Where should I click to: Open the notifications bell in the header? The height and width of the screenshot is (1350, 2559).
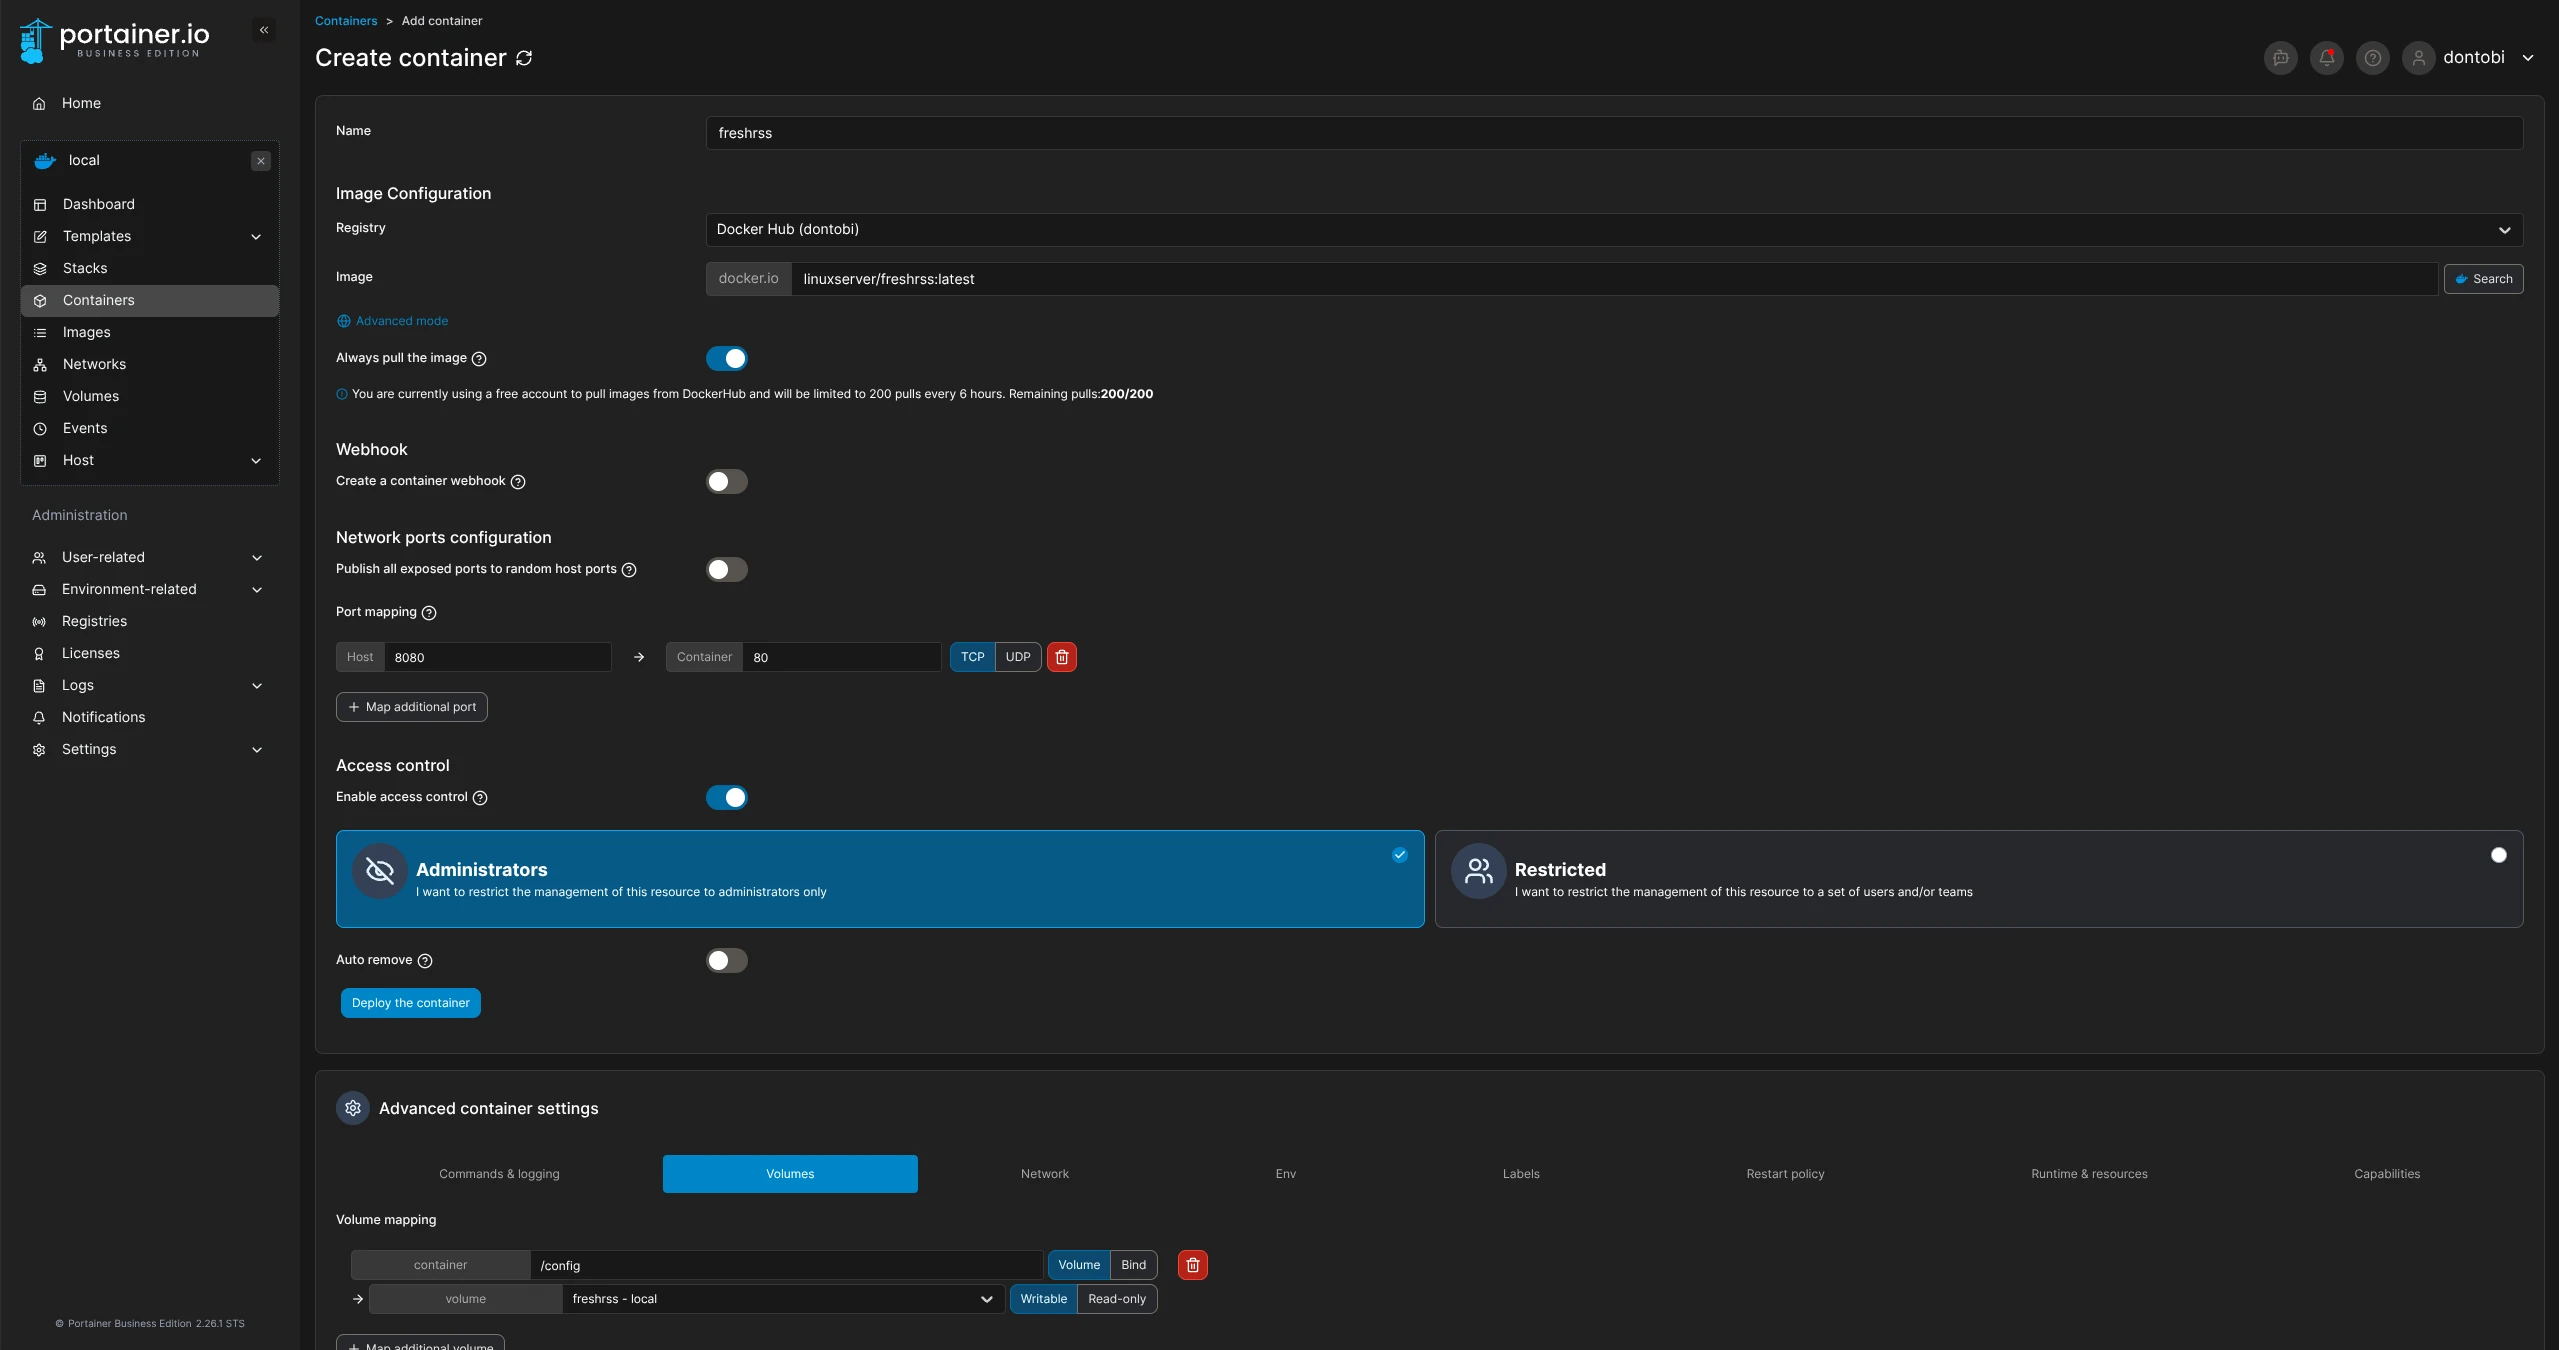tap(2327, 58)
